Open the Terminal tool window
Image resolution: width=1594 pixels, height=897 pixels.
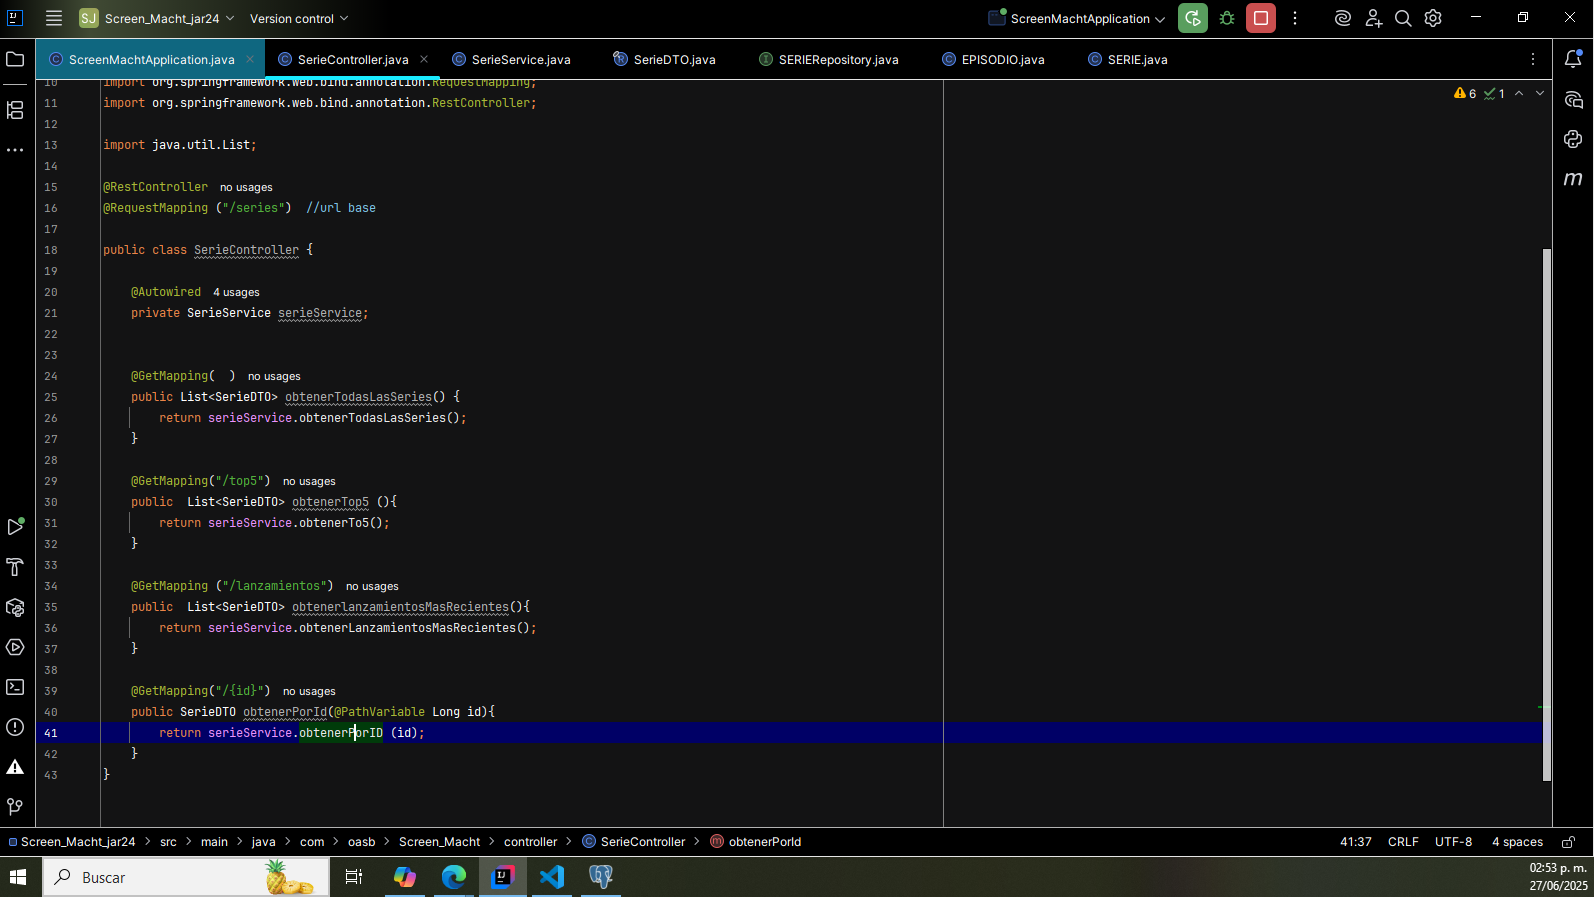pos(15,687)
